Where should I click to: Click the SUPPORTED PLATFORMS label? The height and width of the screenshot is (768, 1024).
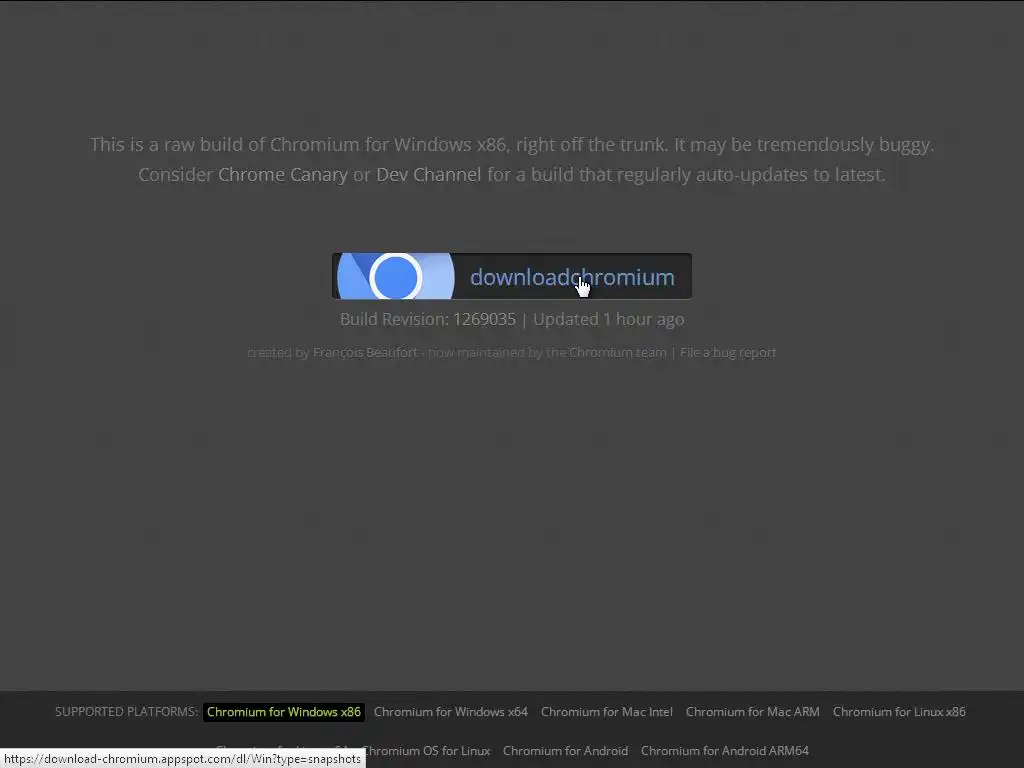pos(127,712)
